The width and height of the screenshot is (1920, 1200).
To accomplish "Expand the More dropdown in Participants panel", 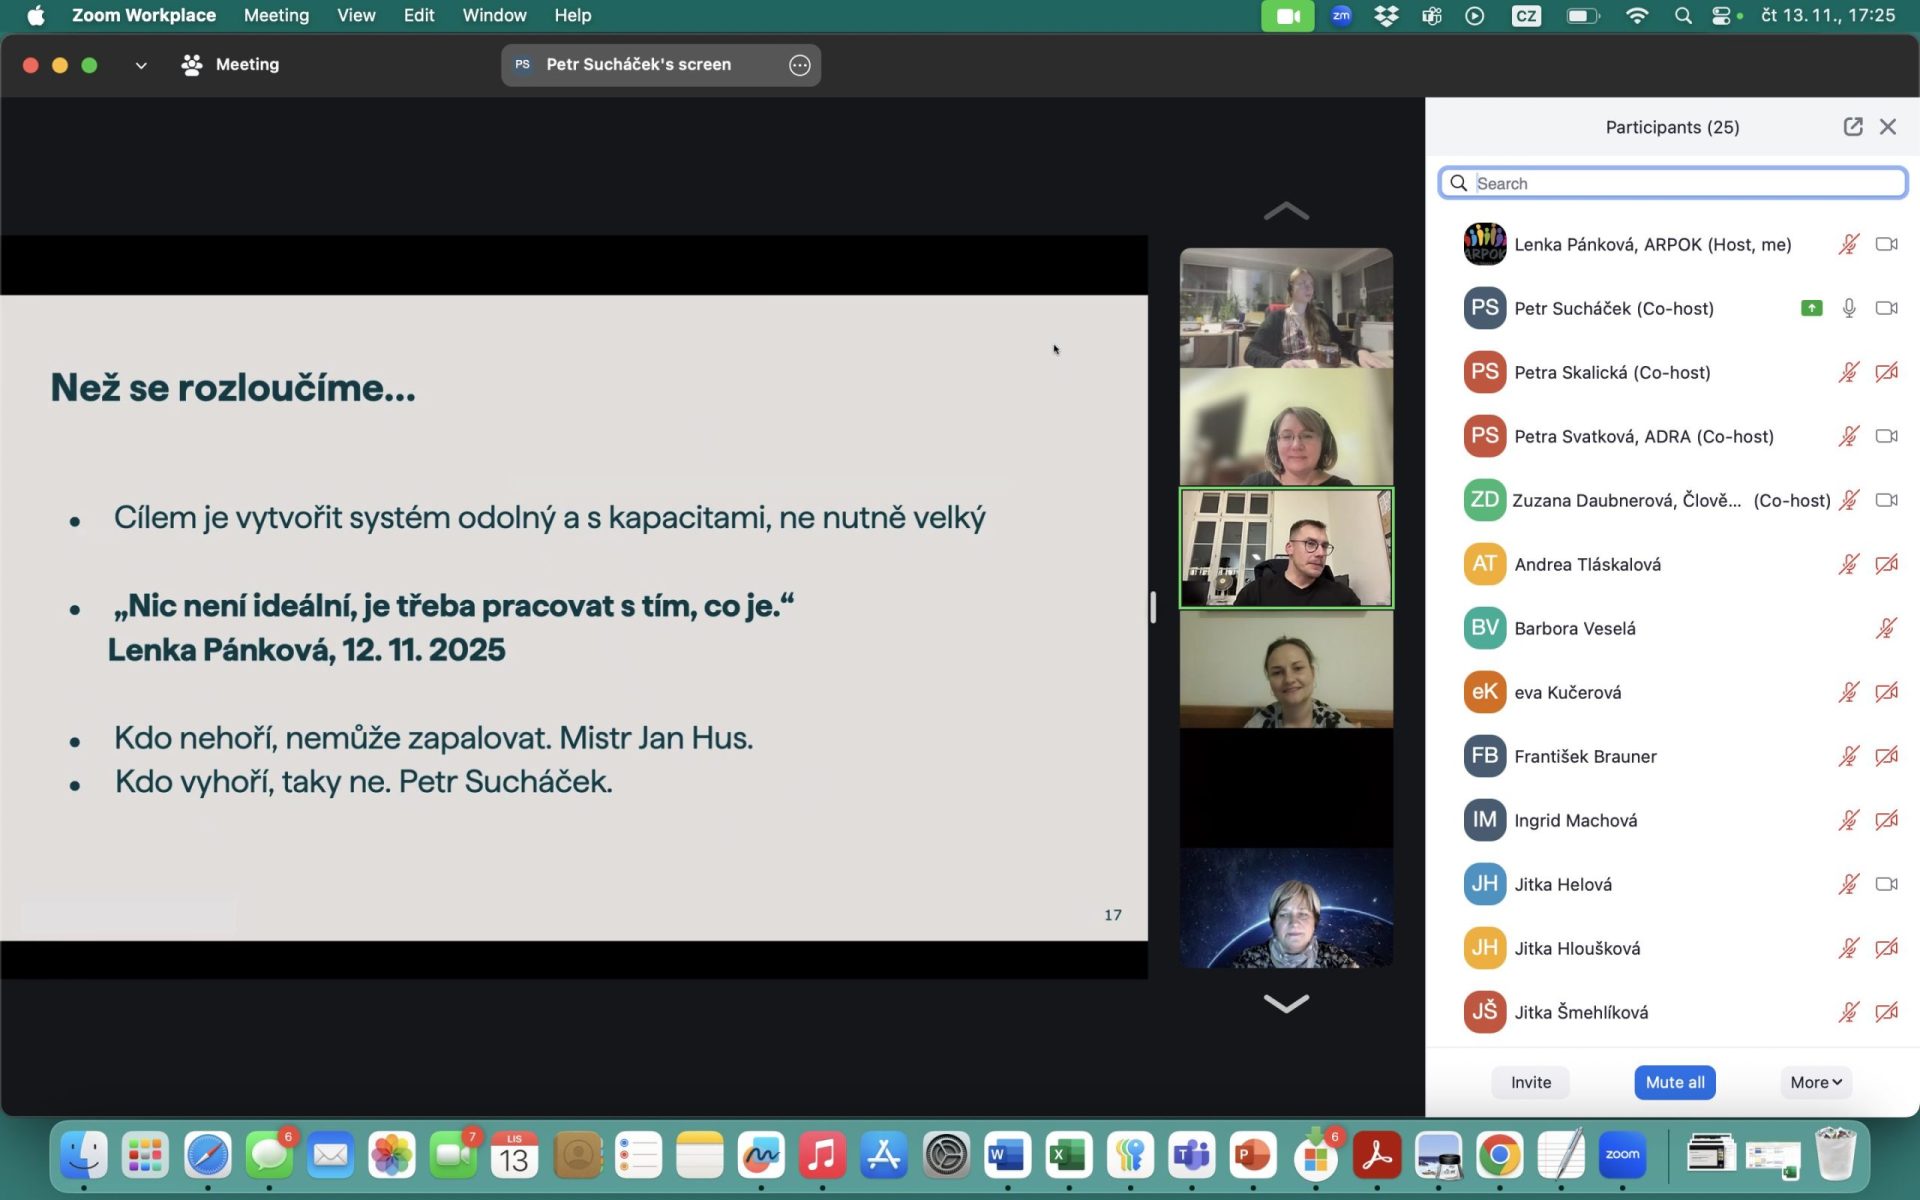I will pos(1815,1082).
